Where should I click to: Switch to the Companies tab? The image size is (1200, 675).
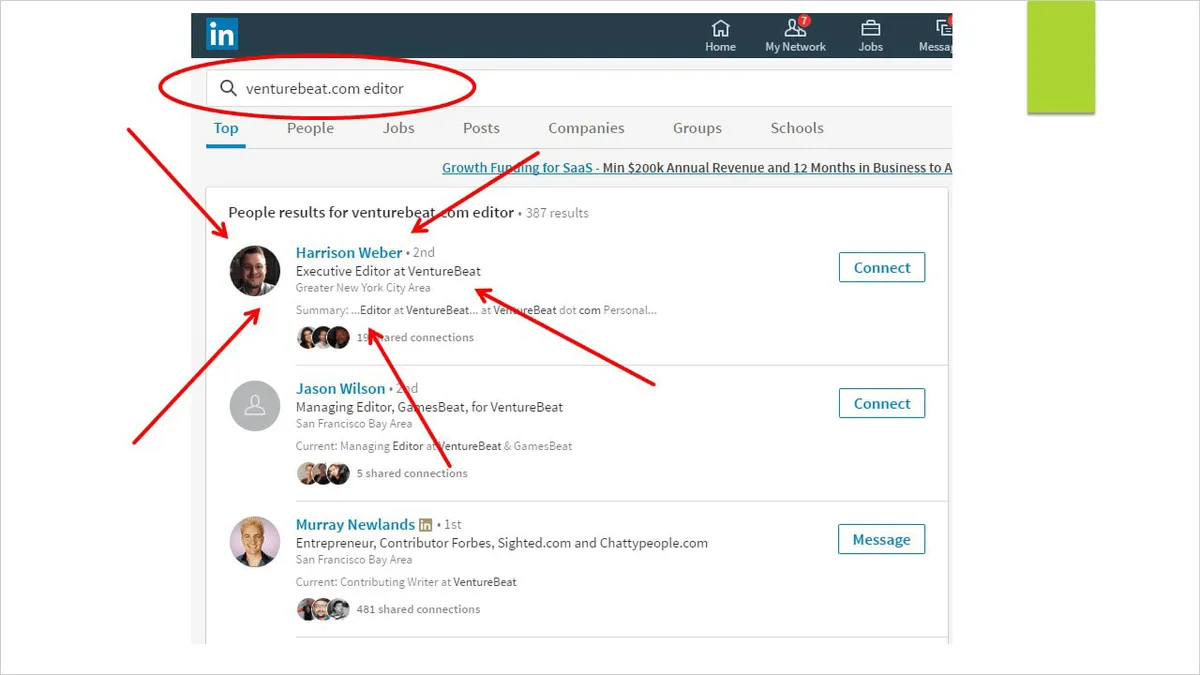tap(586, 128)
